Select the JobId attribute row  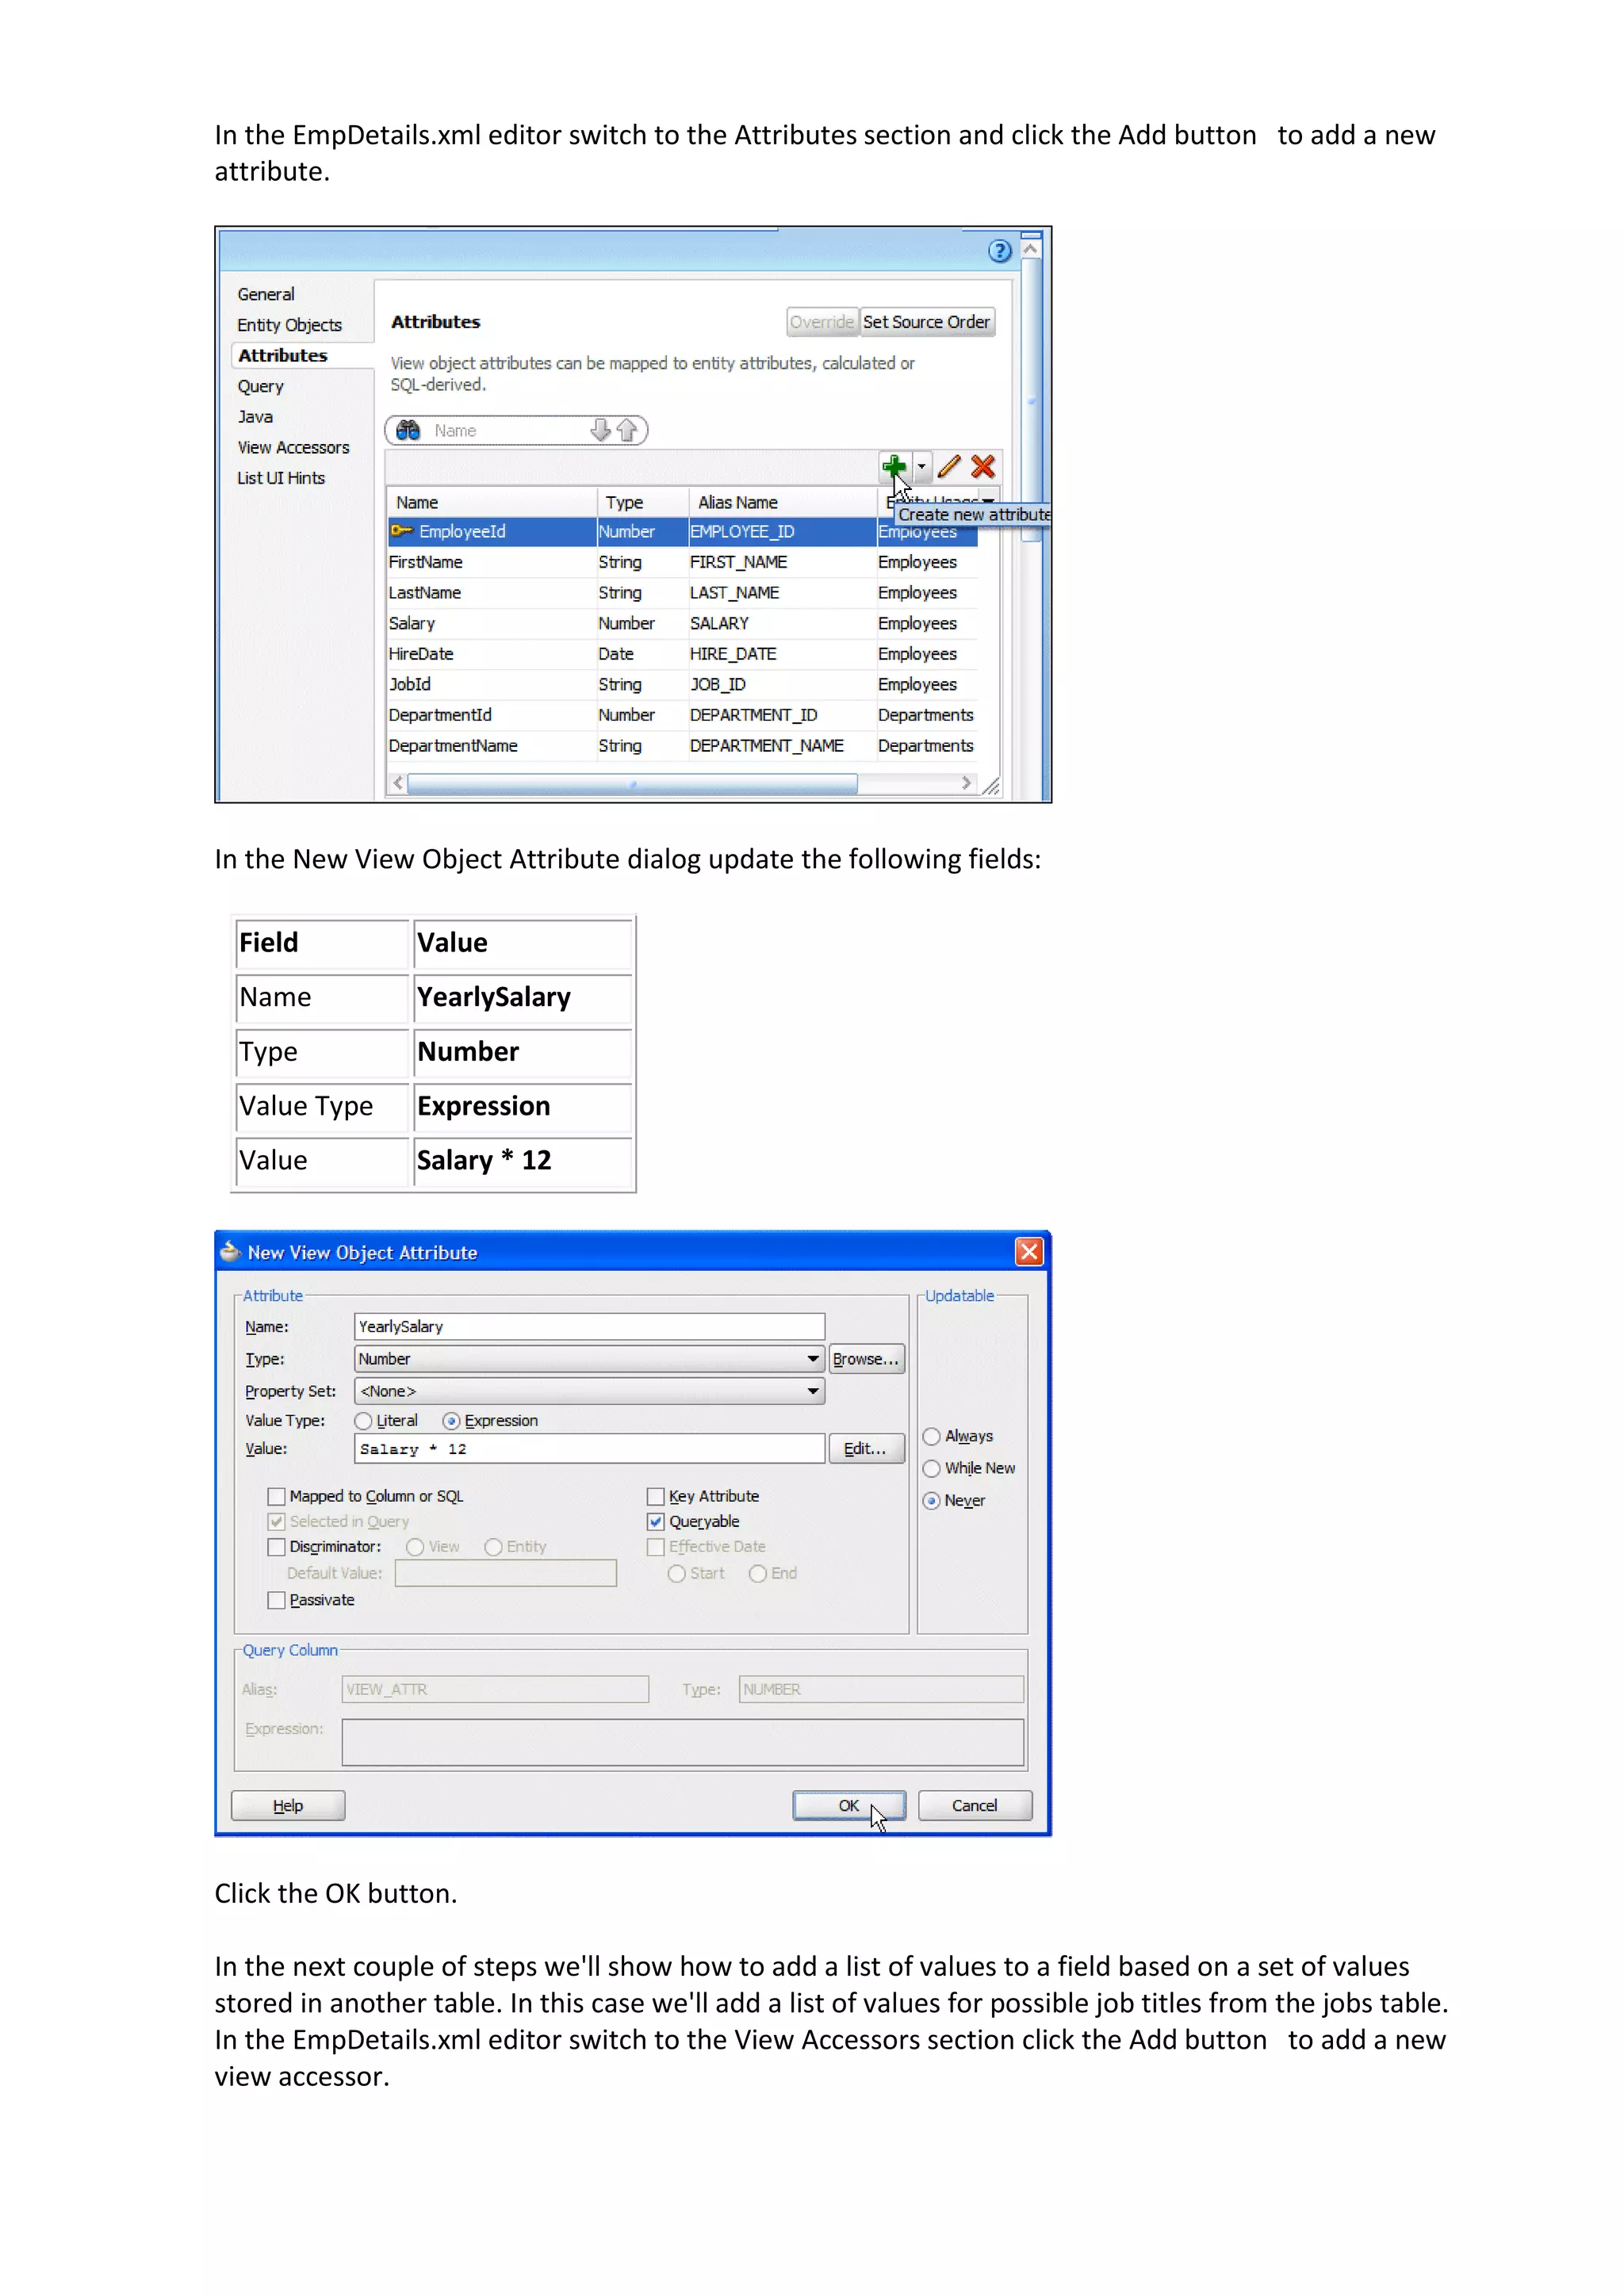coord(682,684)
